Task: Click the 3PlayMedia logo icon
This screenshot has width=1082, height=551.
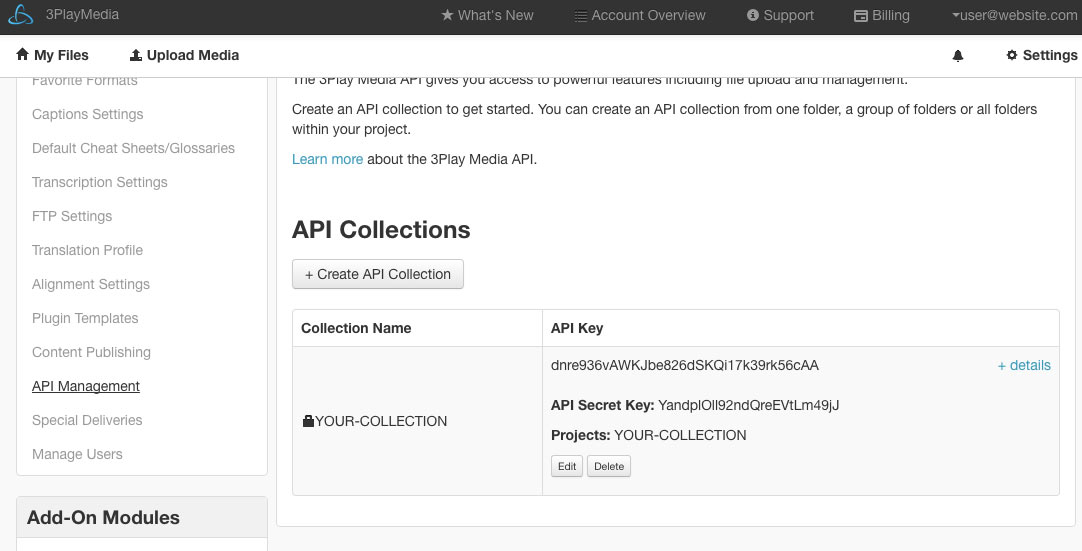Action: click(21, 15)
